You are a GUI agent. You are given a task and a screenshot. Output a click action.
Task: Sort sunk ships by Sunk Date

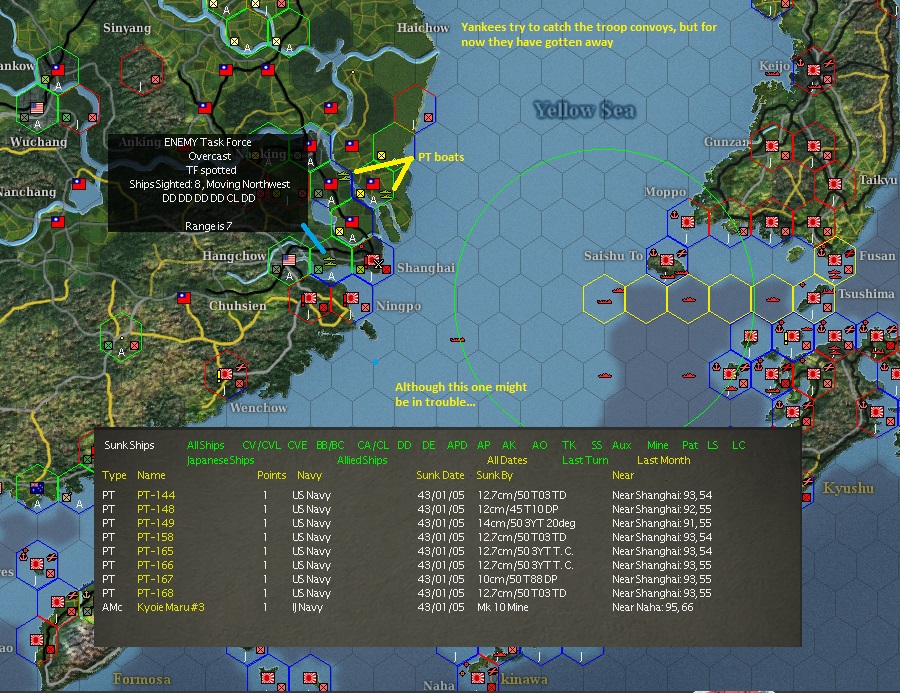click(x=440, y=475)
